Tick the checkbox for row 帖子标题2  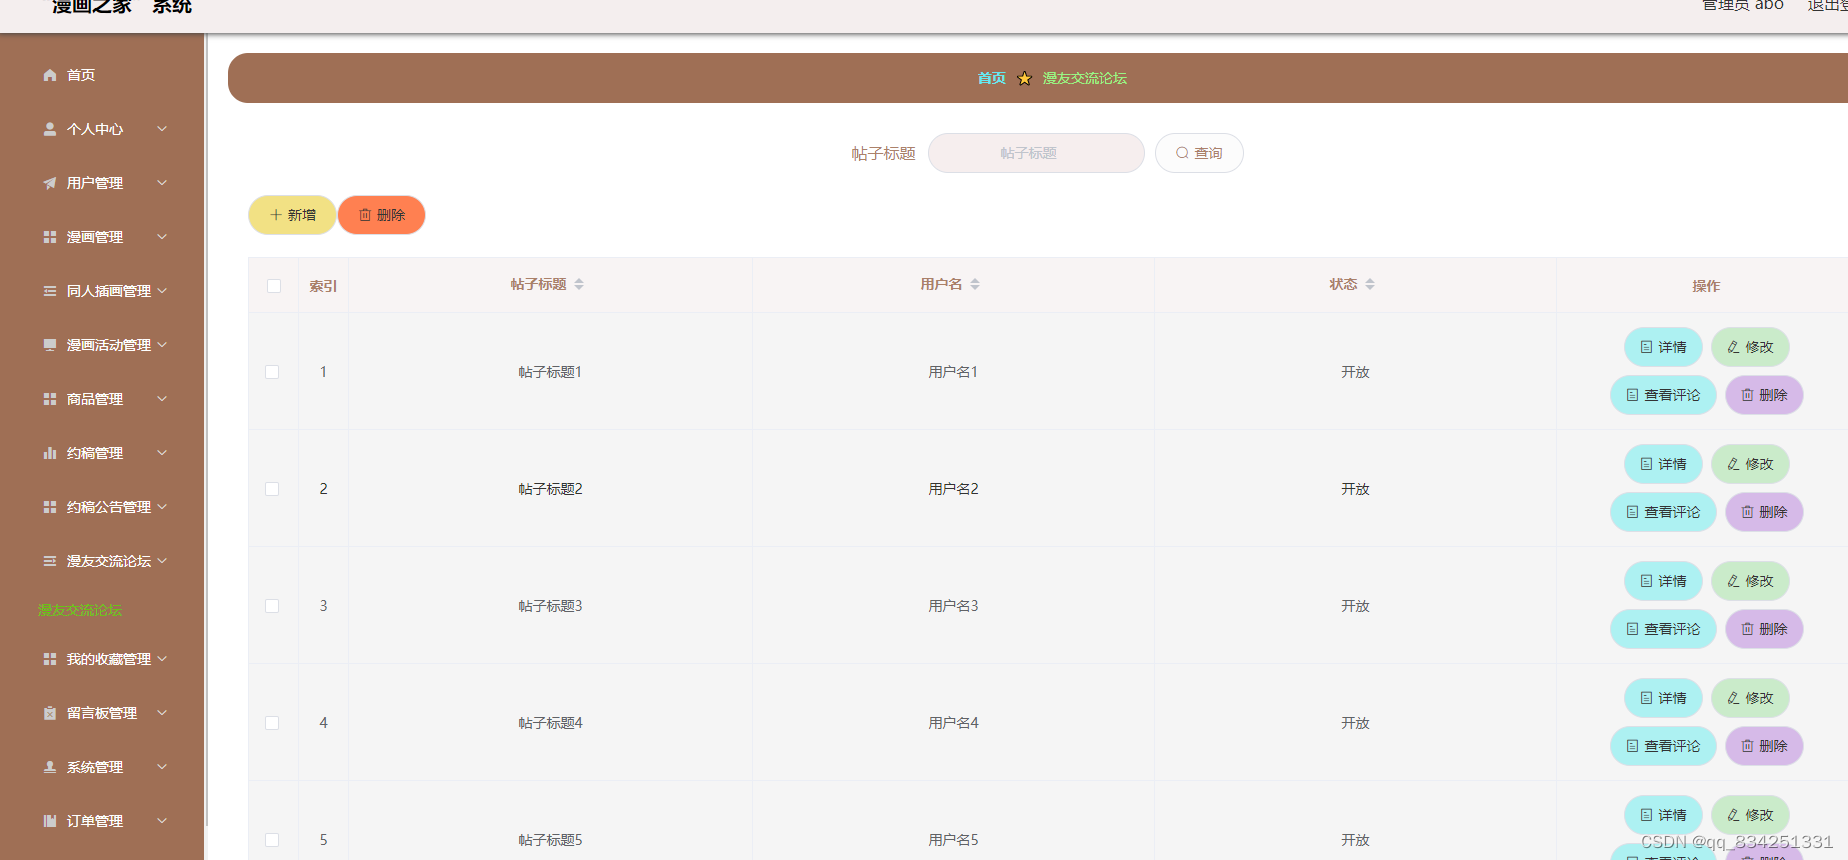[x=272, y=489]
